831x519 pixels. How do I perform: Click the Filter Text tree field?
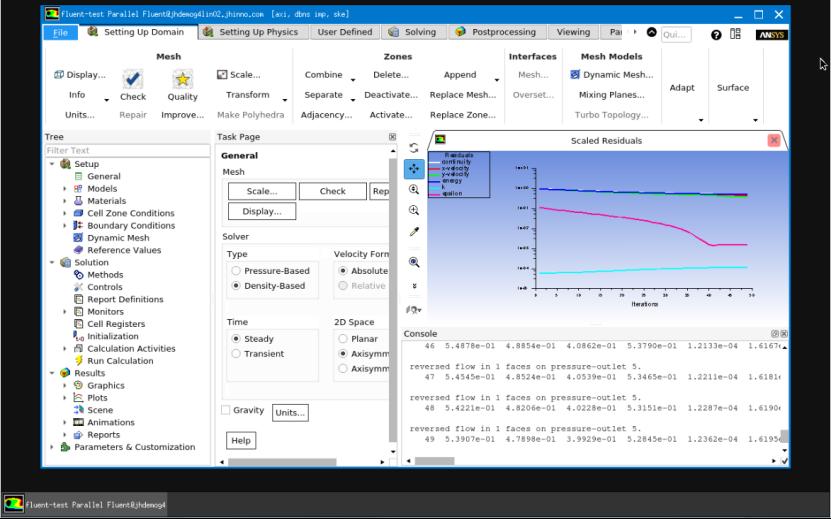coord(127,151)
